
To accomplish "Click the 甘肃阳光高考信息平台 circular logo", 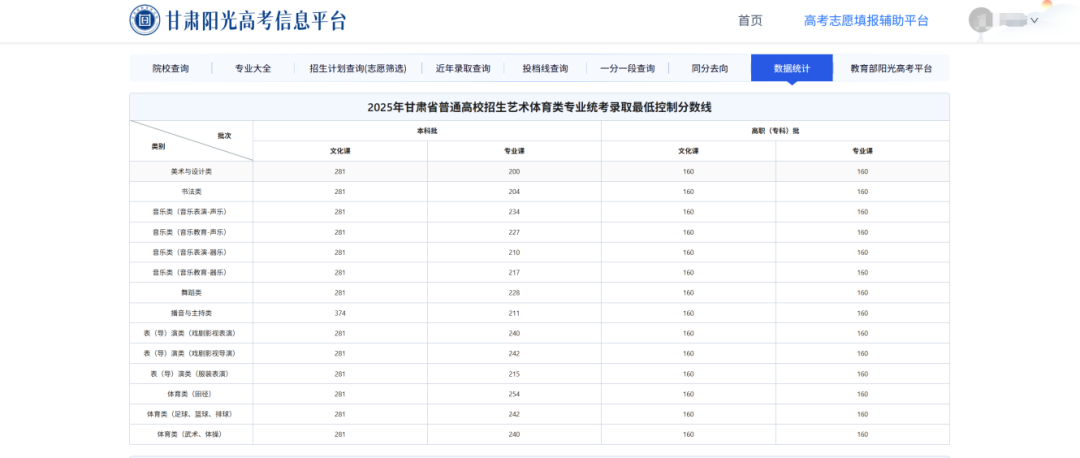I will pos(145,20).
